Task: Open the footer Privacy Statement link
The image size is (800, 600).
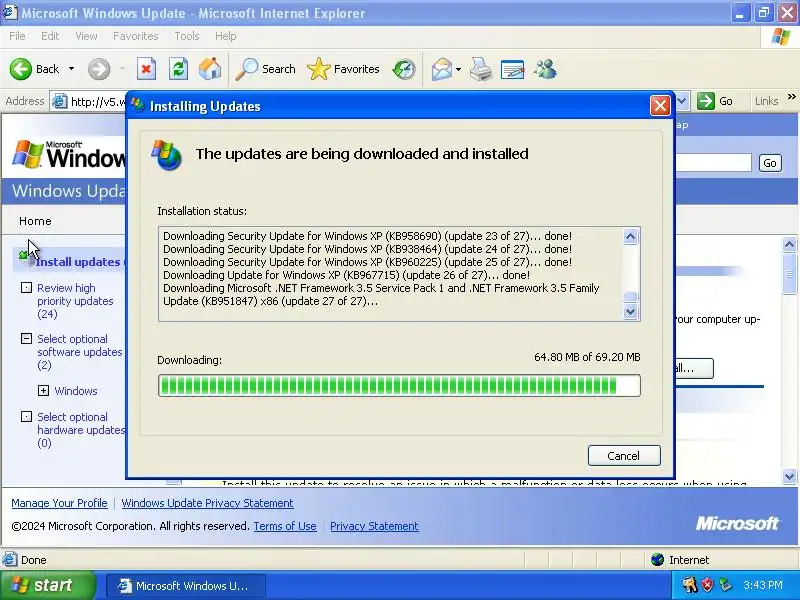Action: (x=374, y=526)
